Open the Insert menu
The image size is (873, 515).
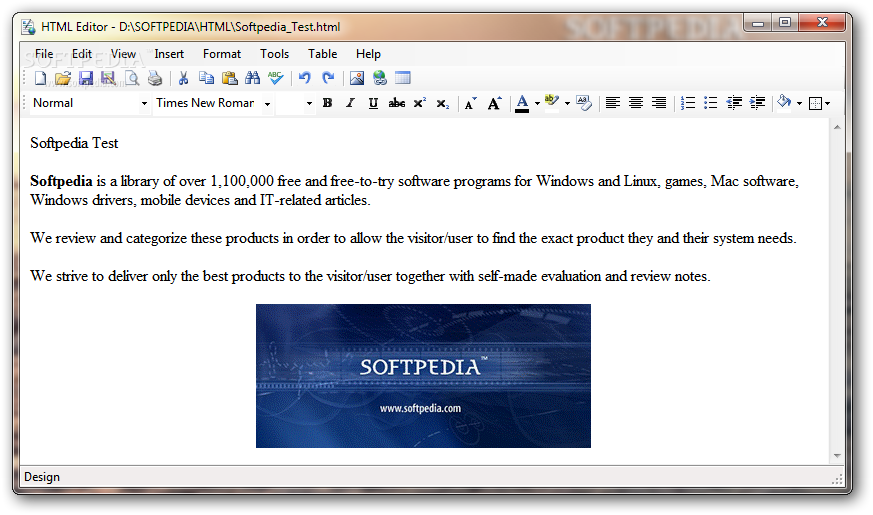tap(169, 54)
